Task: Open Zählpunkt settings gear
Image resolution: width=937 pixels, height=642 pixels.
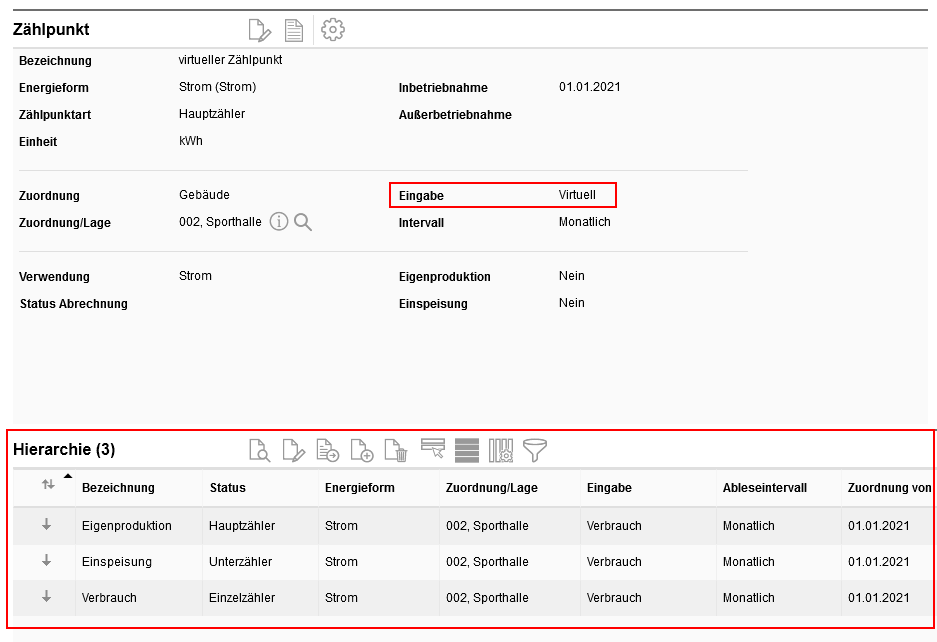Action: [x=333, y=30]
